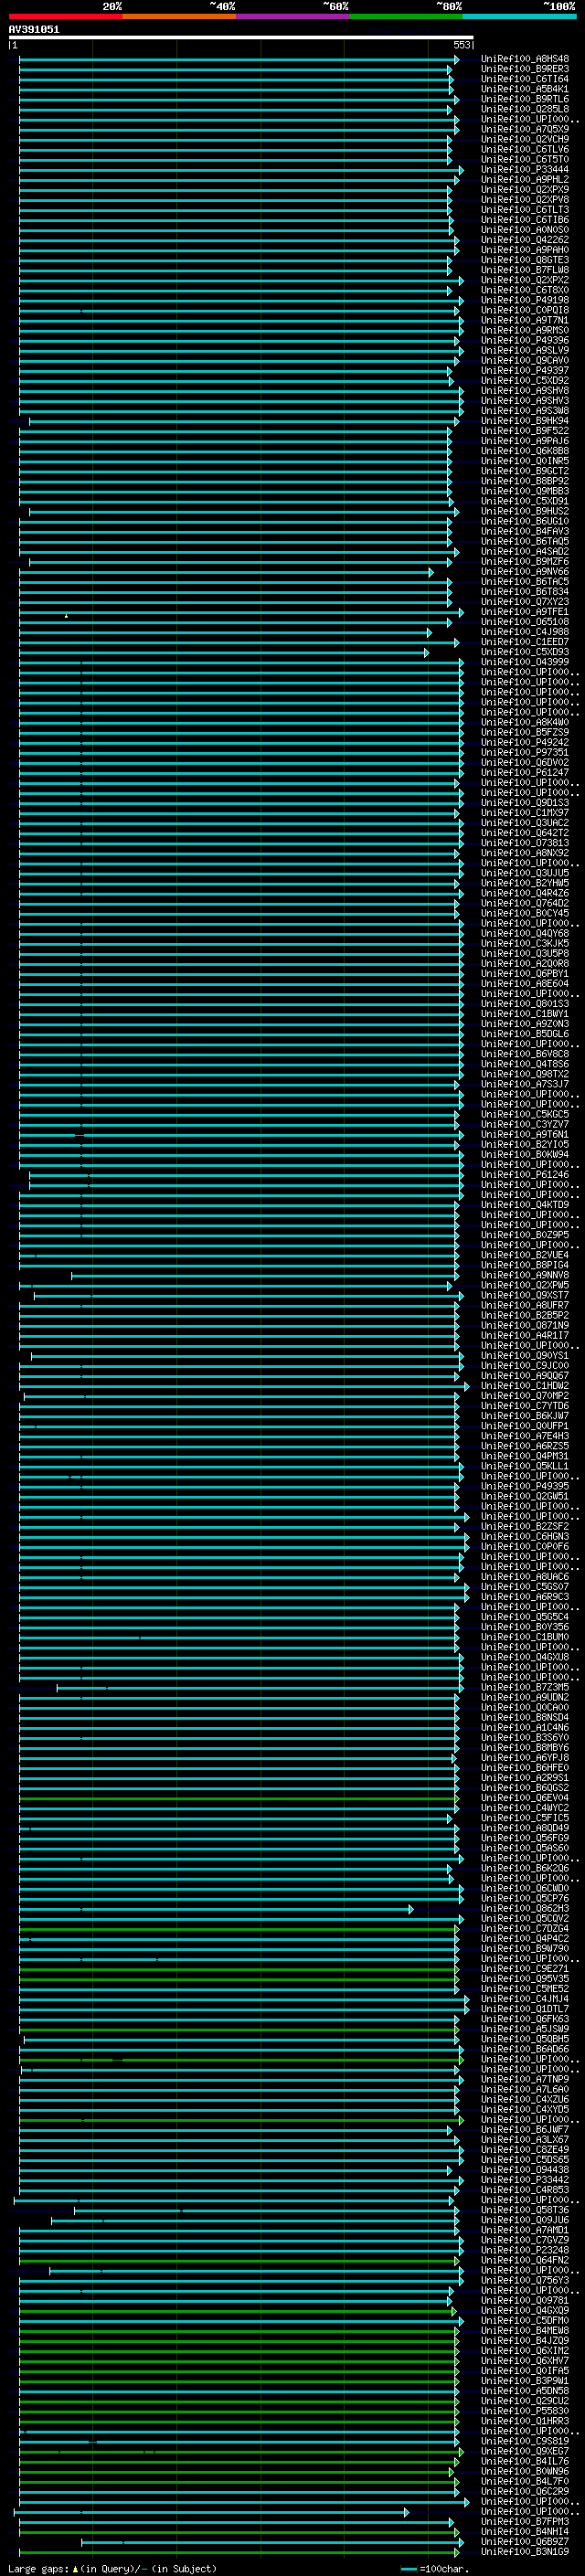The height and width of the screenshot is (2576, 585).
Task: Select hit UniRef100_C4J988
Action: click(524, 632)
